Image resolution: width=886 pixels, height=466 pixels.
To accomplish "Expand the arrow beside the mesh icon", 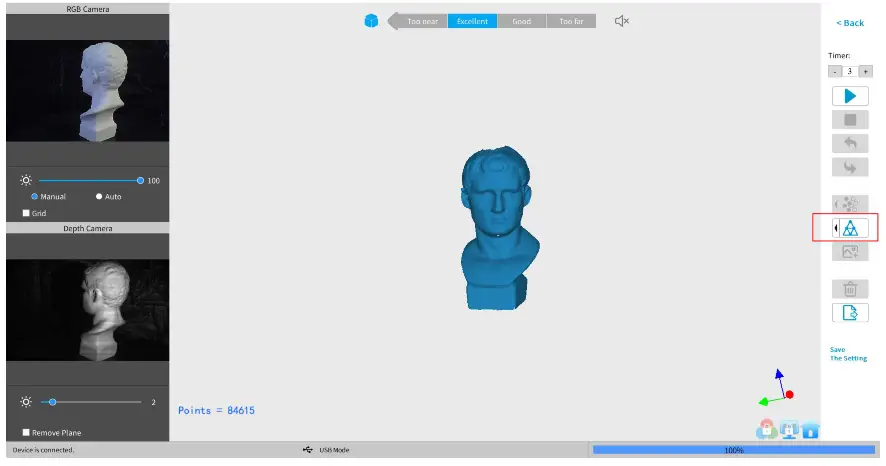I will [x=836, y=228].
